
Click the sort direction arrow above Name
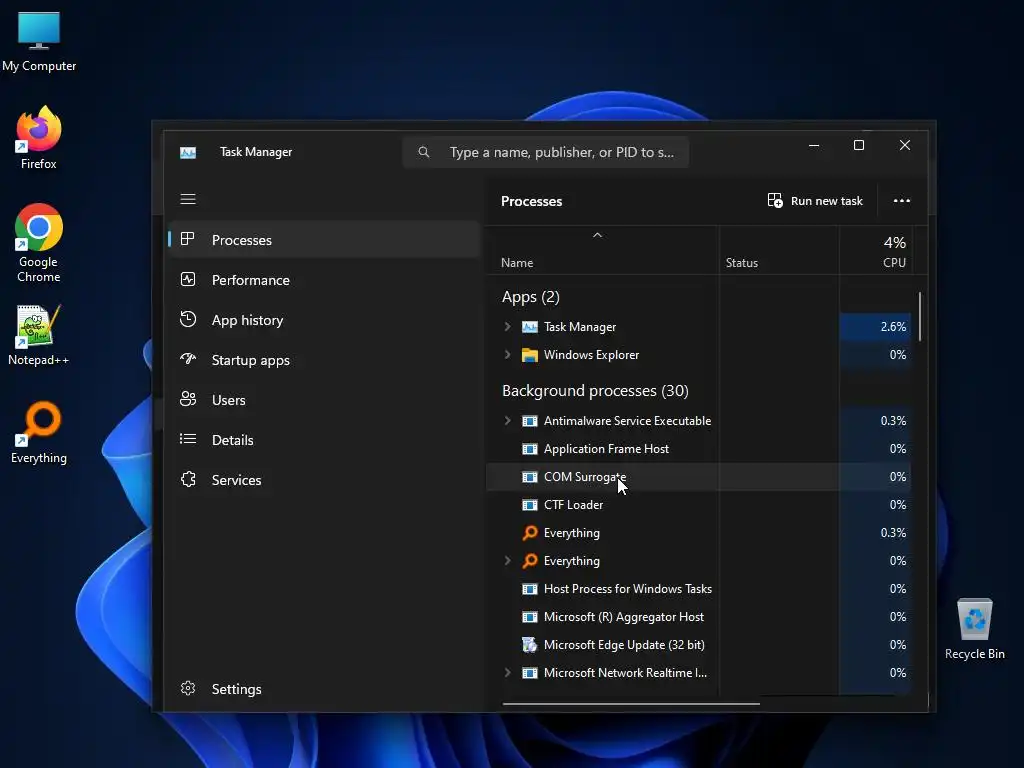click(597, 235)
